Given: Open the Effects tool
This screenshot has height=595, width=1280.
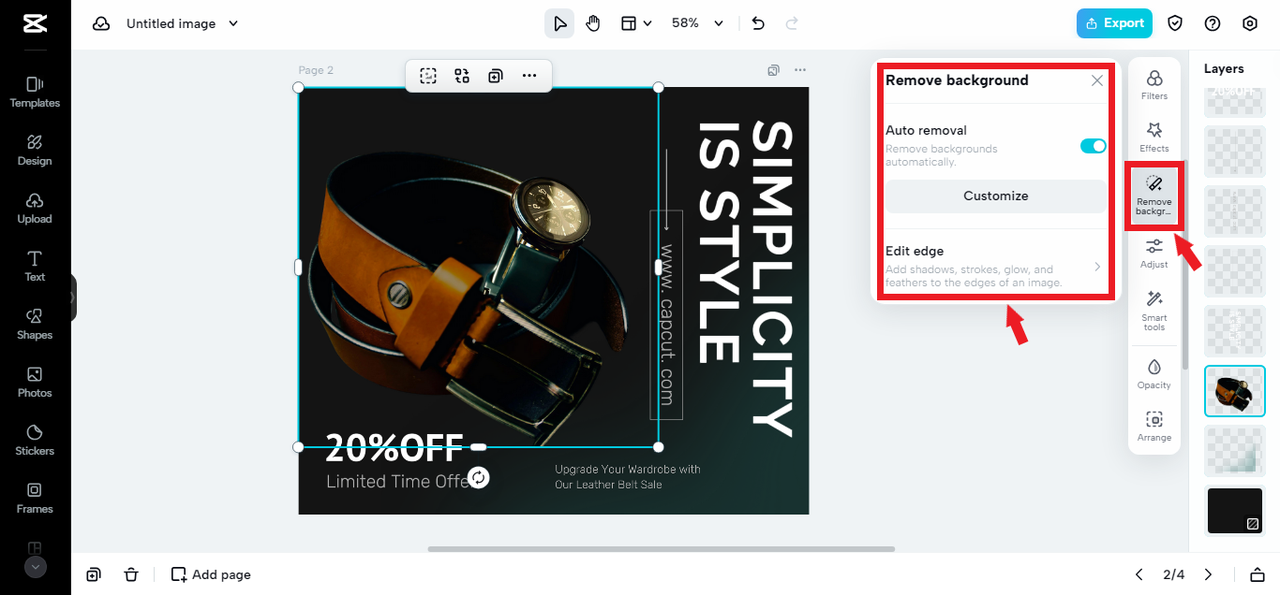Looking at the screenshot, I should coord(1154,138).
